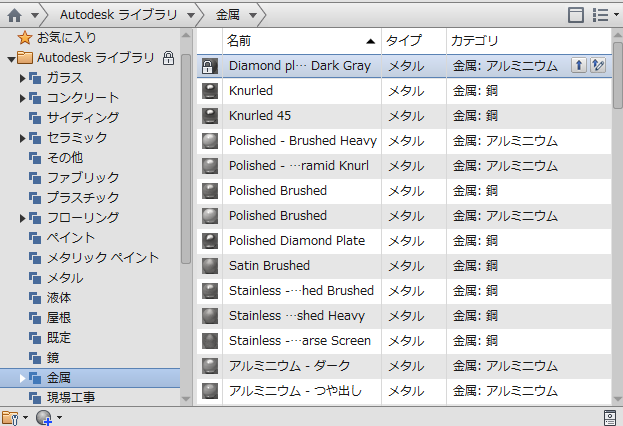Image resolution: width=623 pixels, height=426 pixels.
Task: Click material list scrollbar down arrow
Action: pos(617,399)
